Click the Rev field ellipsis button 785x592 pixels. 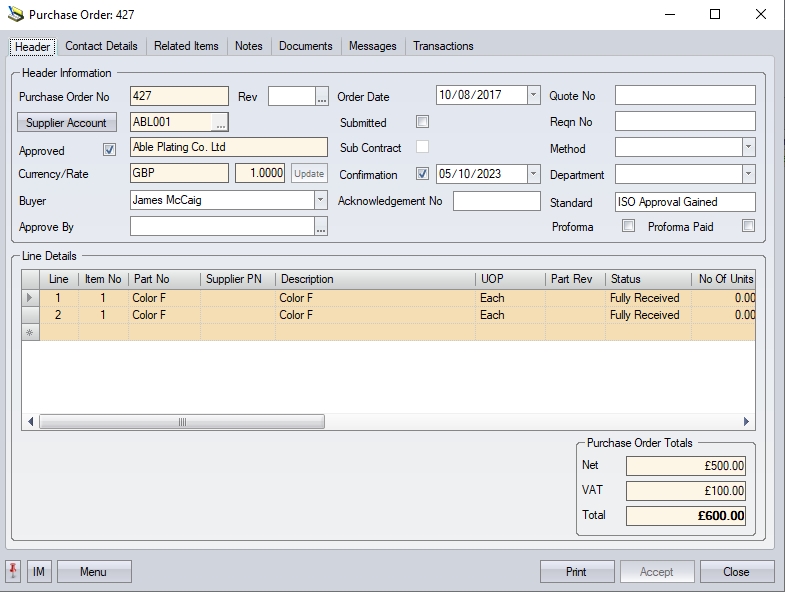321,97
